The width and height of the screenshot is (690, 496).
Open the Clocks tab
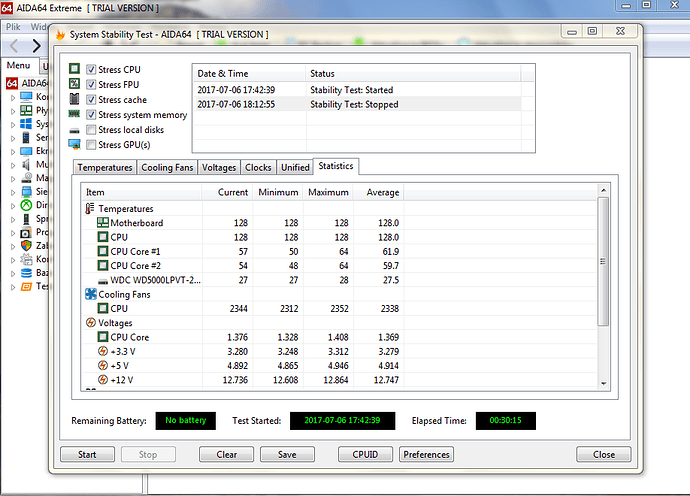tap(258, 167)
